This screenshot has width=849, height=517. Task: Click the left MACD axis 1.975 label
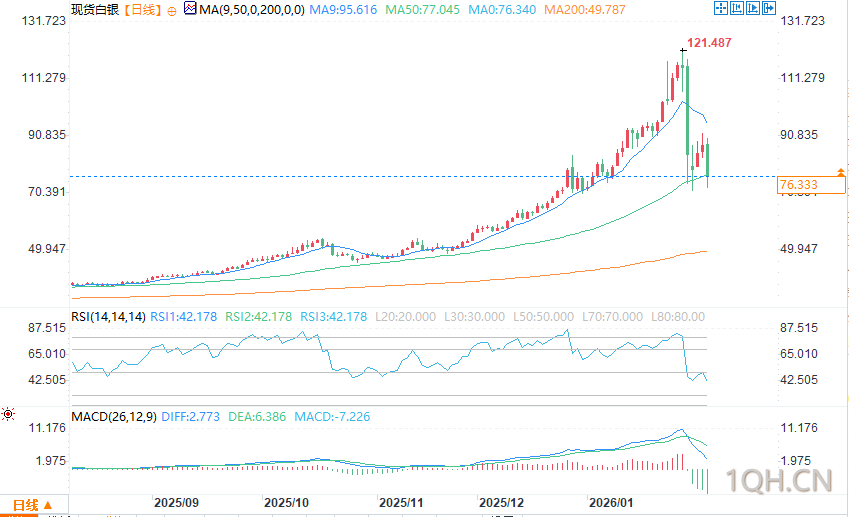(x=50, y=461)
